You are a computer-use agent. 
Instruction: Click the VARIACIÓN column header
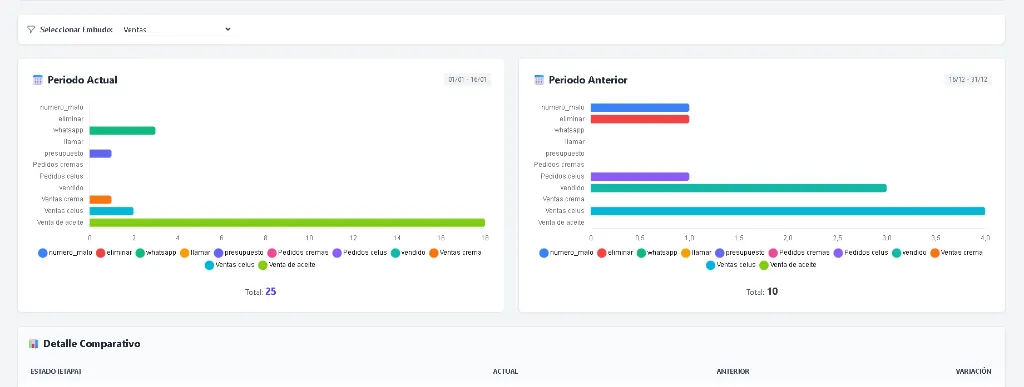pos(974,371)
